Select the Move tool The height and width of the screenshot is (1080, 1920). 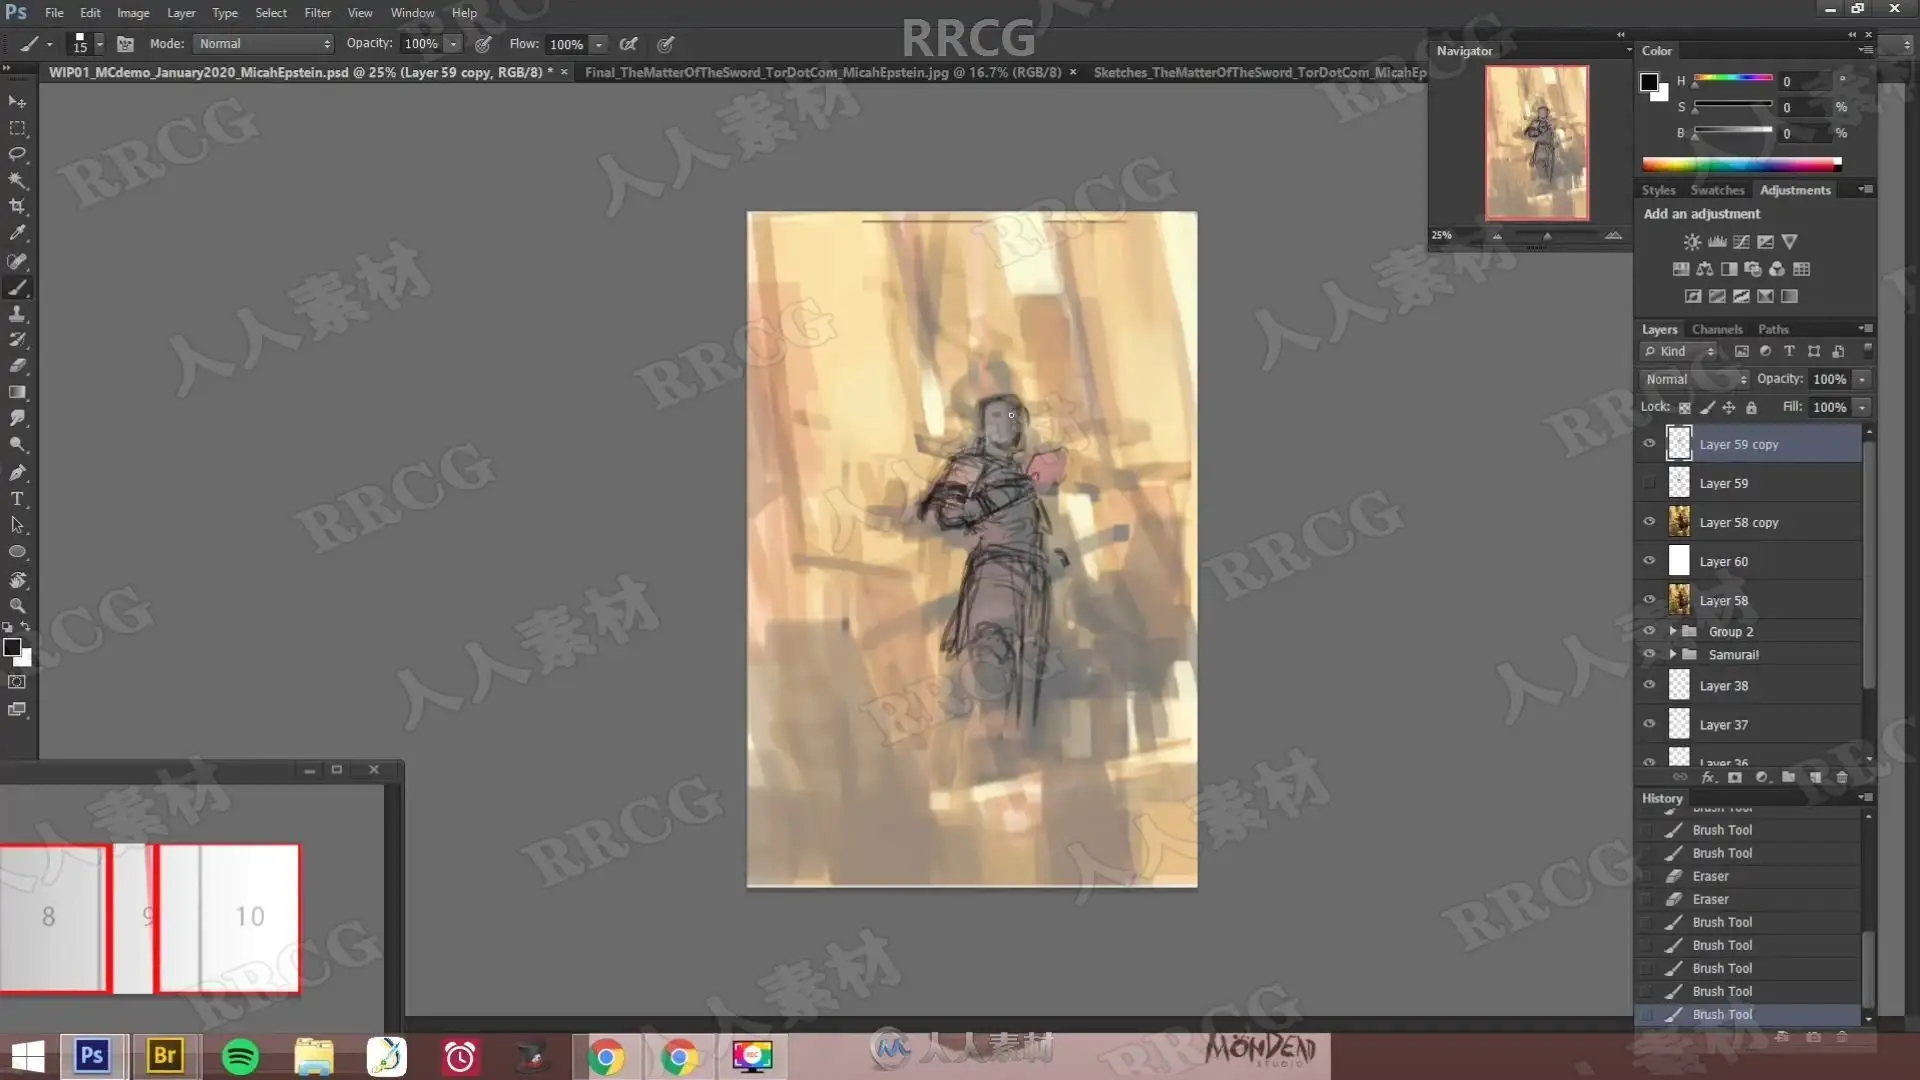(17, 102)
